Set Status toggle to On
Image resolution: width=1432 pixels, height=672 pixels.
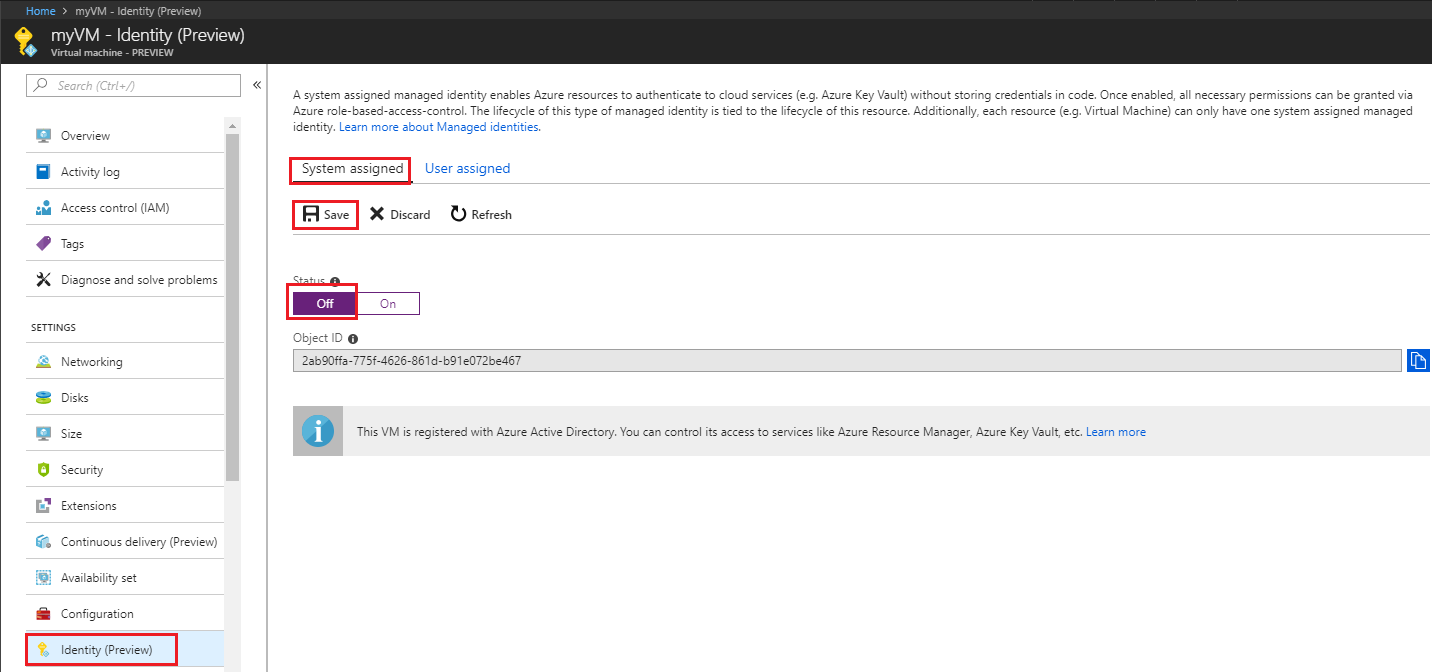[x=388, y=303]
